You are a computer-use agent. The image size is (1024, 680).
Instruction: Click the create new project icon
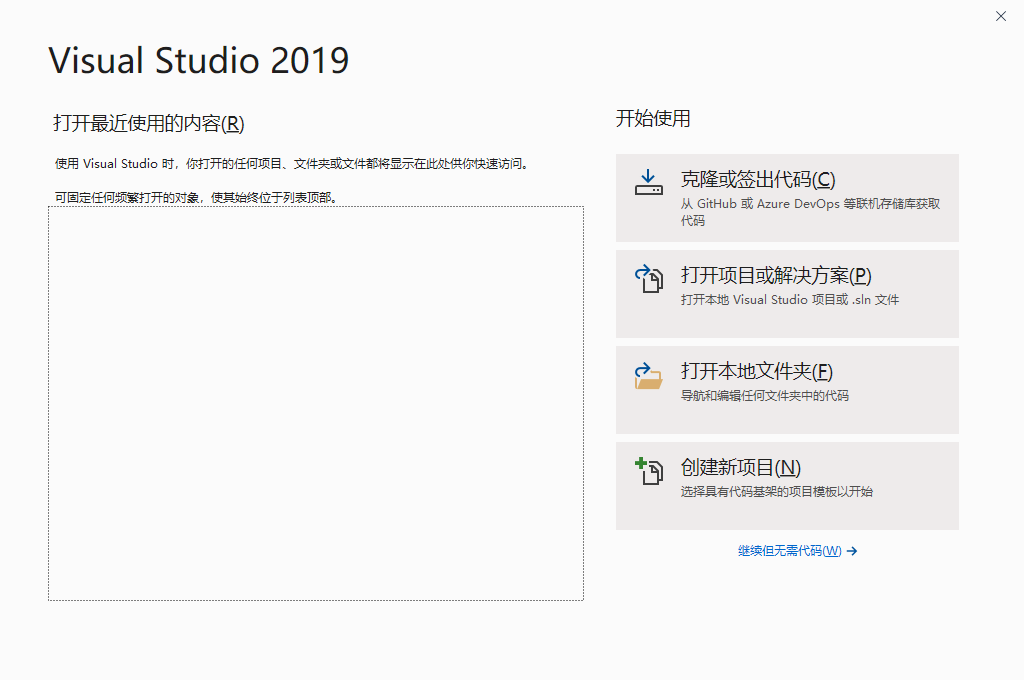[x=648, y=471]
